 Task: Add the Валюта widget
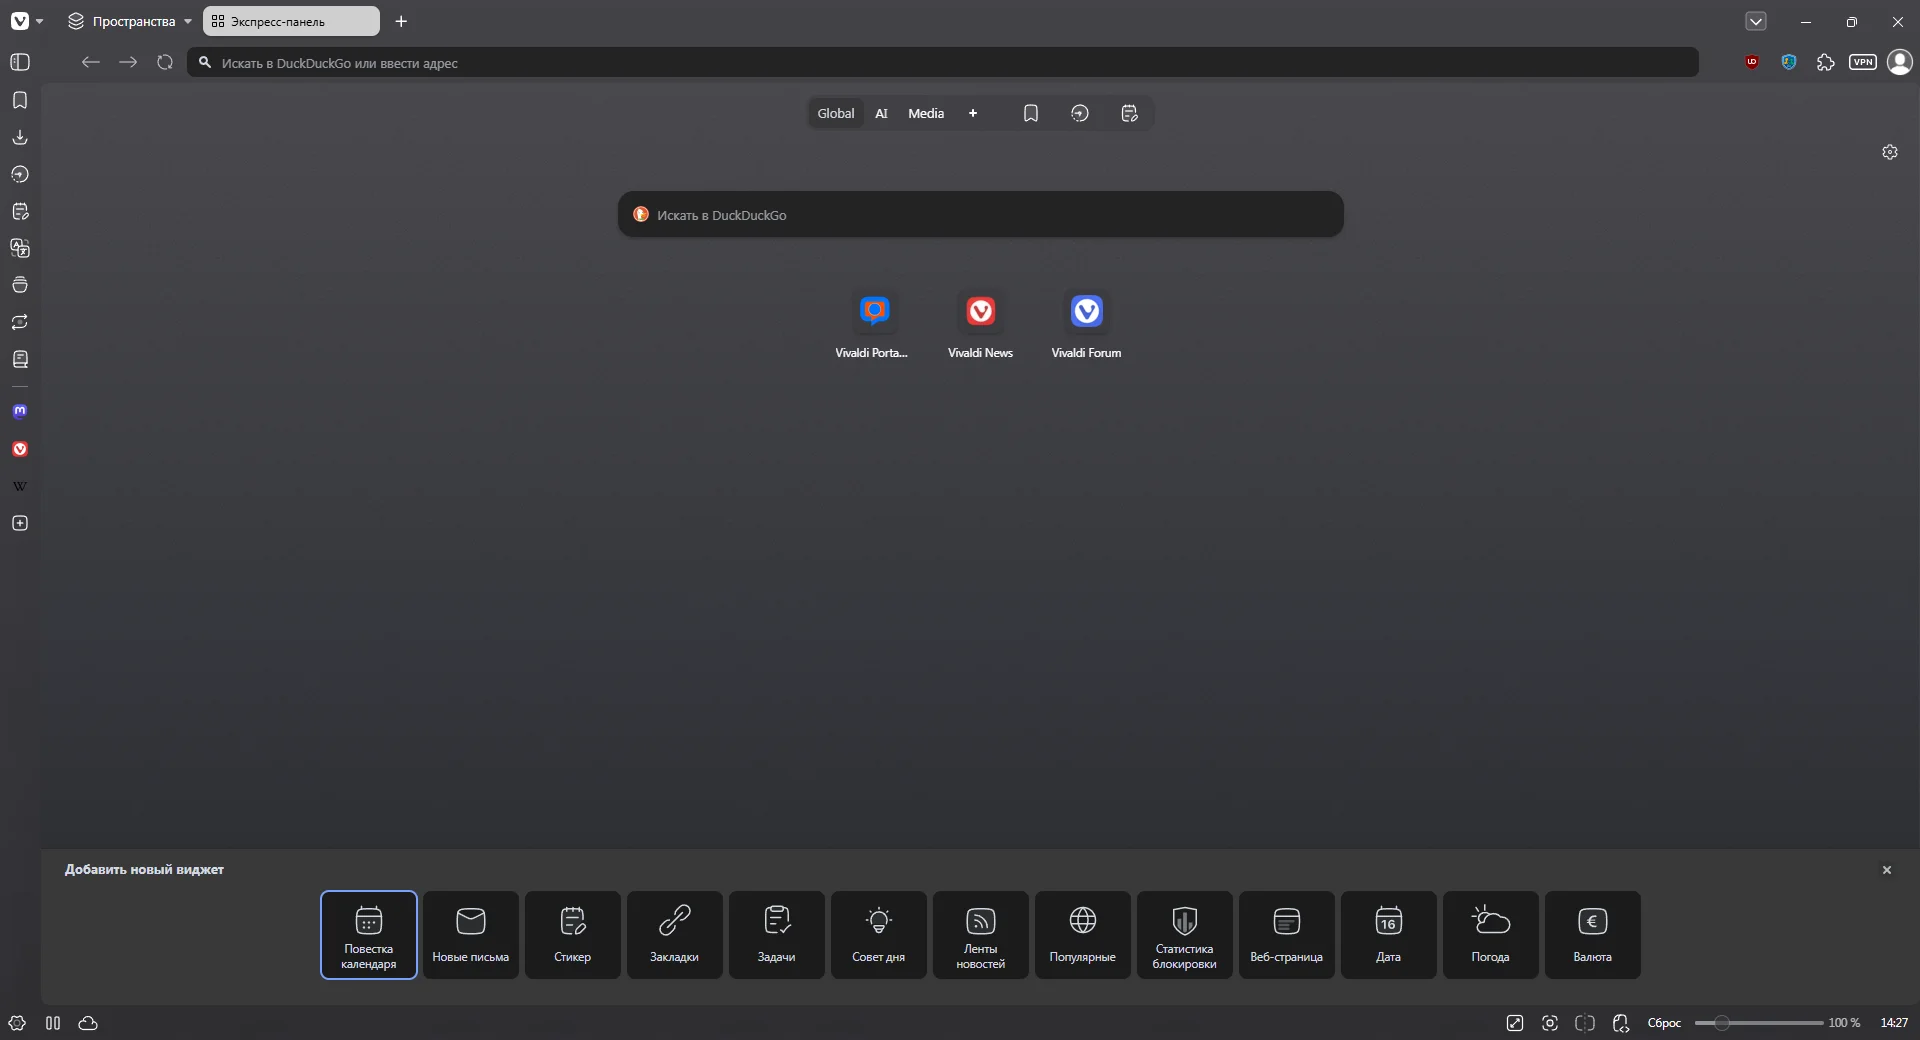click(x=1593, y=935)
